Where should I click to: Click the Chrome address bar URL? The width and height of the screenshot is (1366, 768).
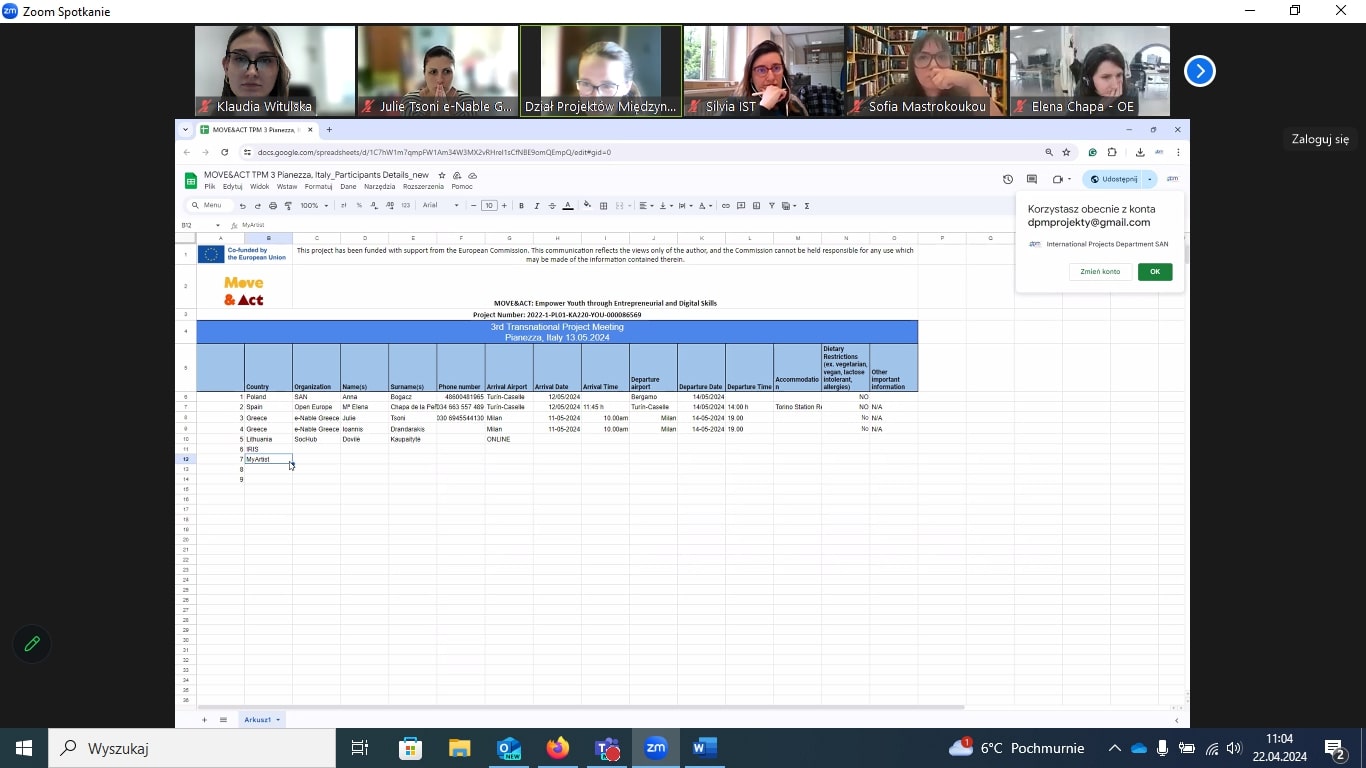pos(434,153)
